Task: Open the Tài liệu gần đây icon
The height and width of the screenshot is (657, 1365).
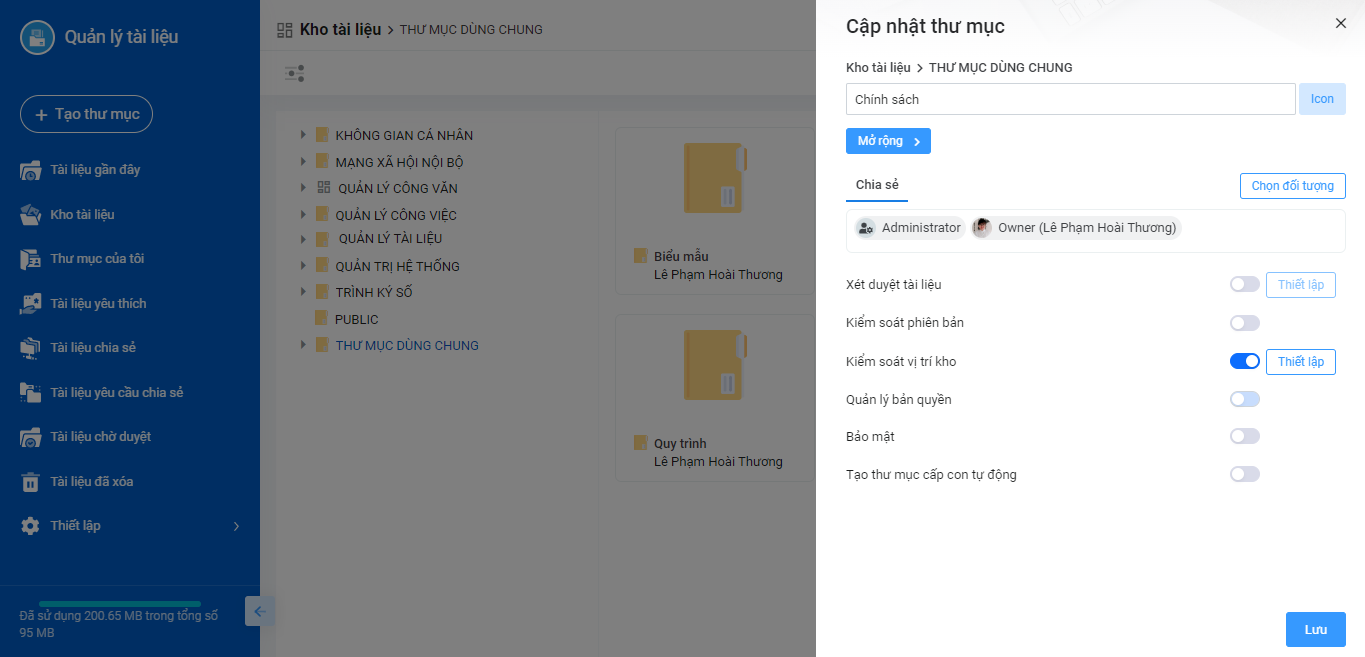Action: coord(31,170)
